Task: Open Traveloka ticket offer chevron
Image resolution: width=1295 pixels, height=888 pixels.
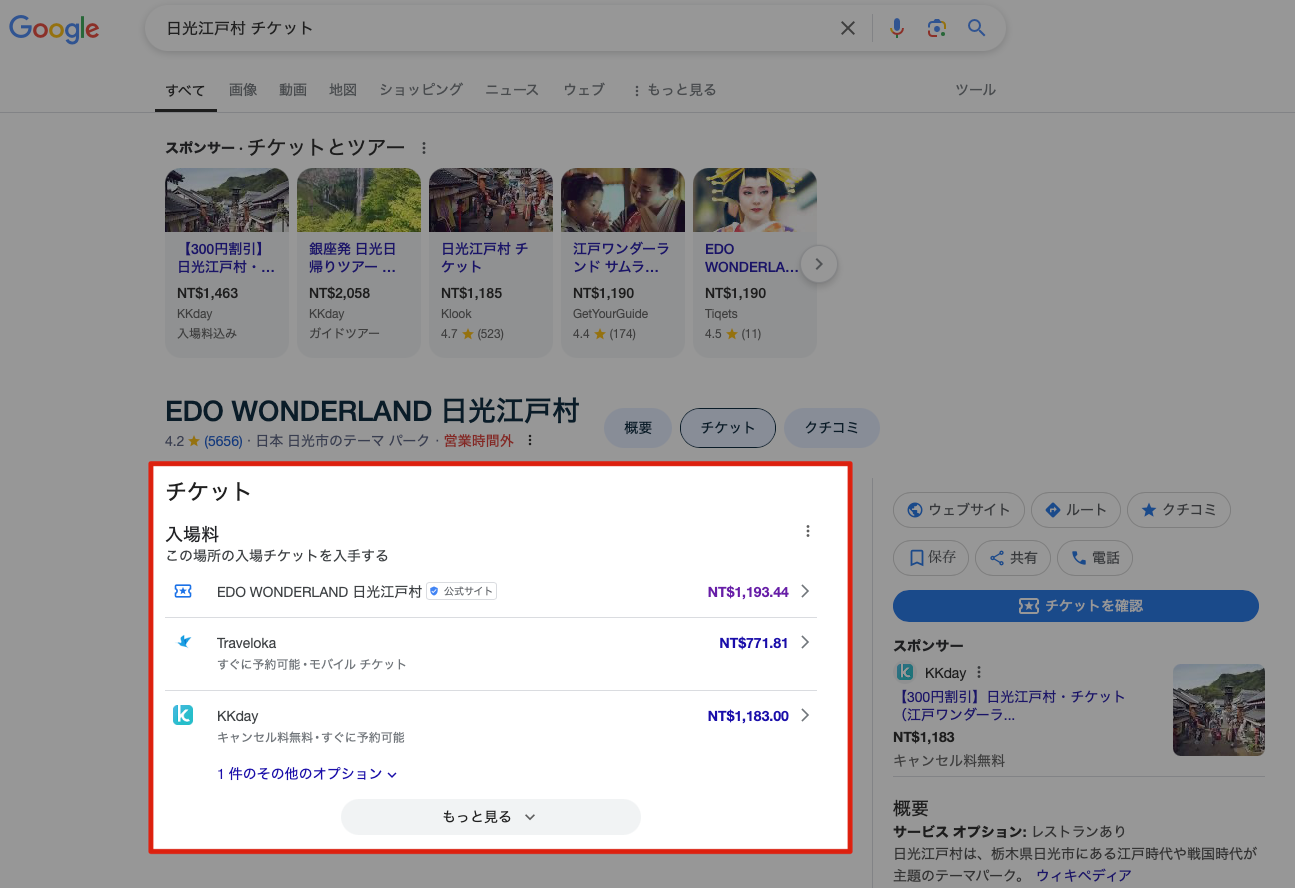Action: coord(805,642)
